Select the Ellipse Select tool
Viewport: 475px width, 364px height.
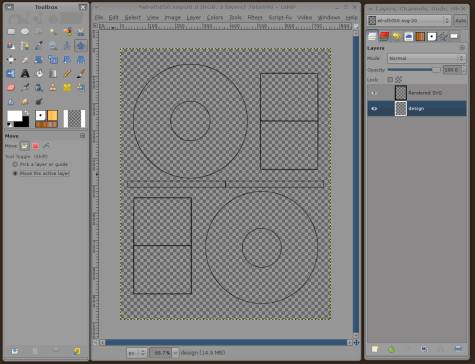[x=25, y=32]
